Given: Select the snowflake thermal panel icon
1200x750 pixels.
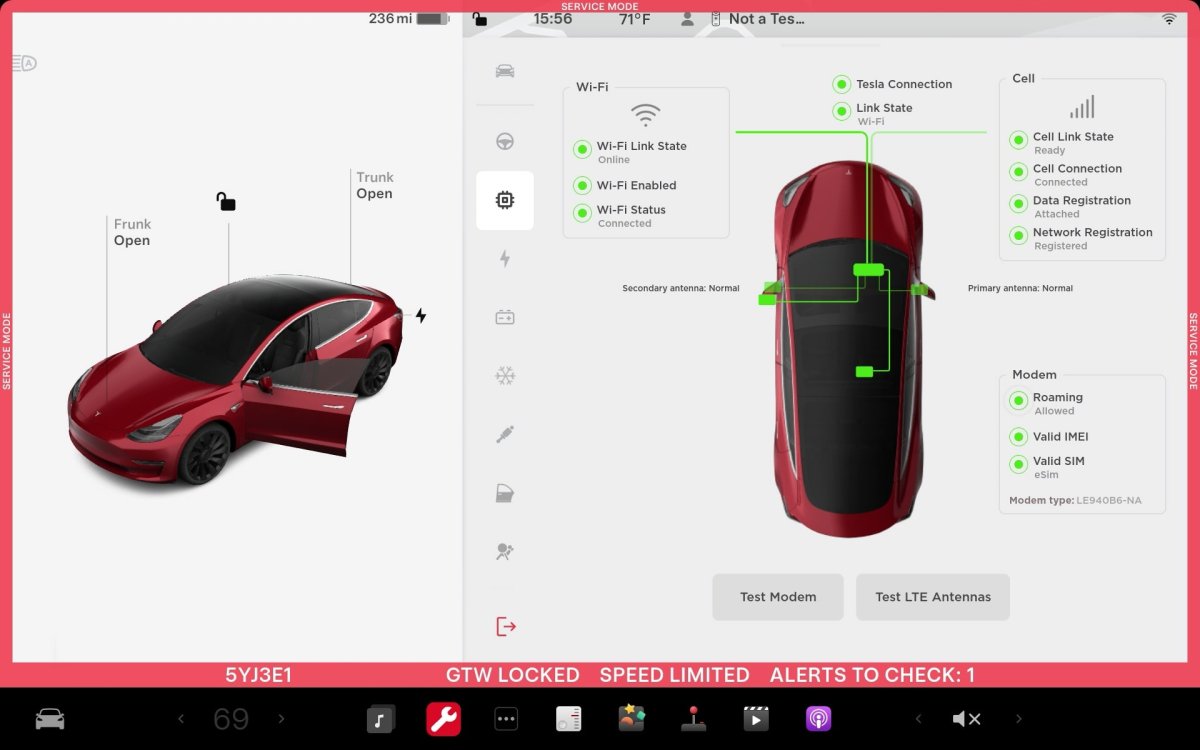Looking at the screenshot, I should (505, 375).
